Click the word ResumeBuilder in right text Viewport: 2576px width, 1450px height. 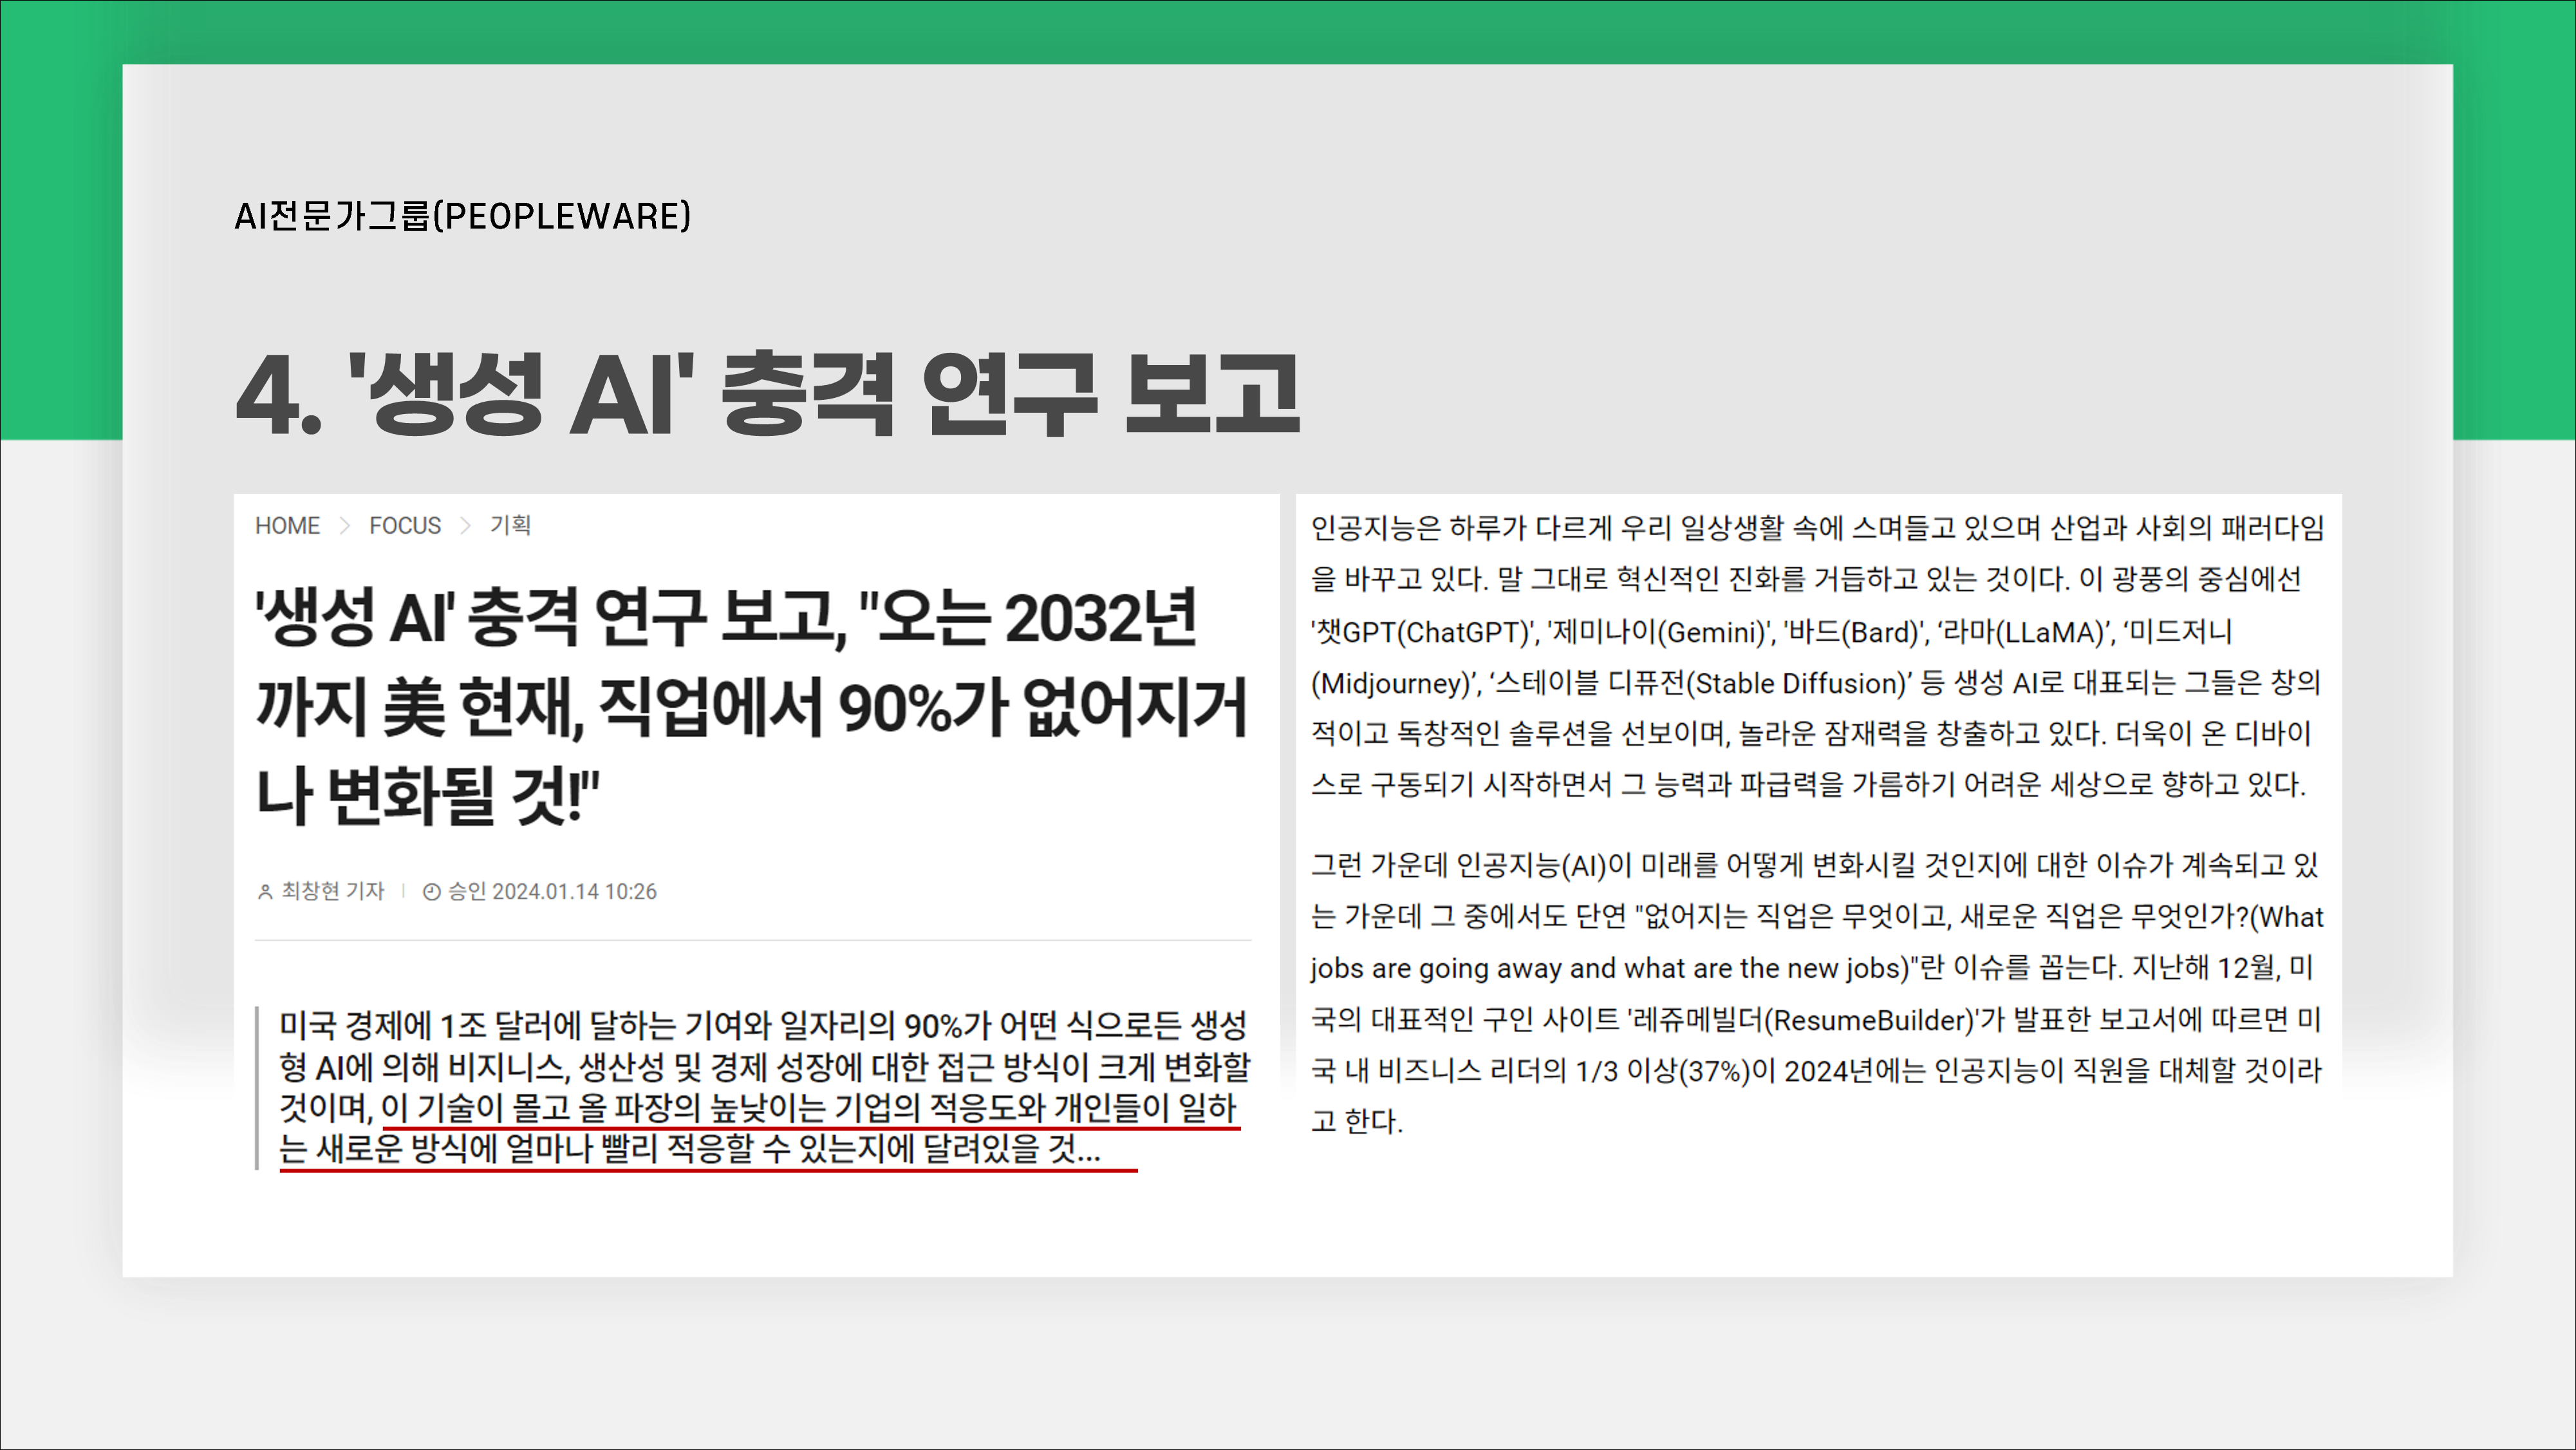coord(1869,1021)
